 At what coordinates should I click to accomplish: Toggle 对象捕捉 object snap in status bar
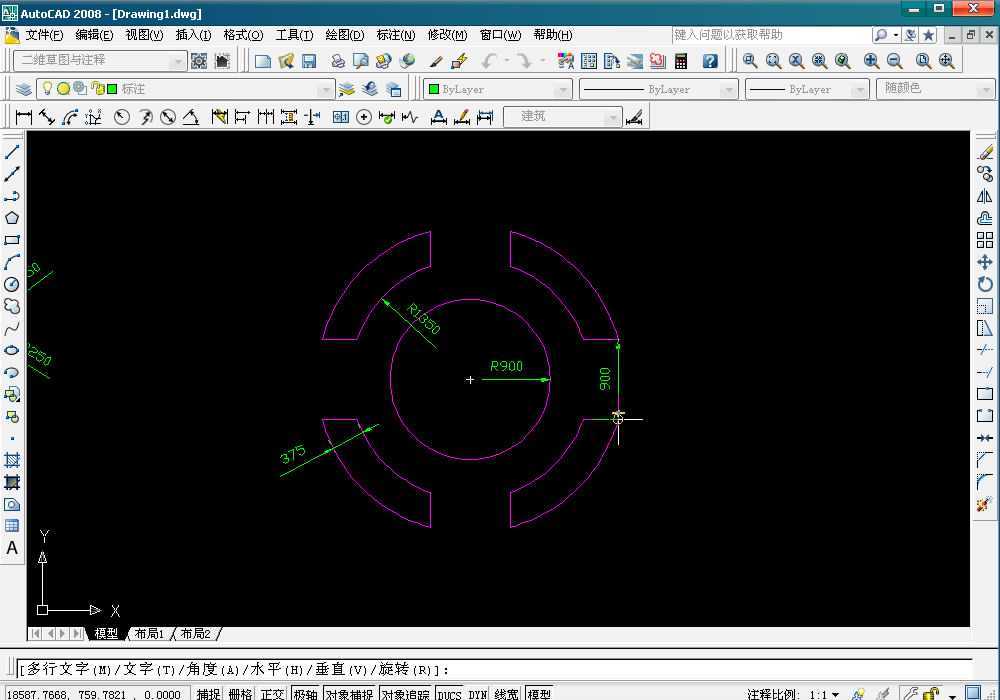349,694
